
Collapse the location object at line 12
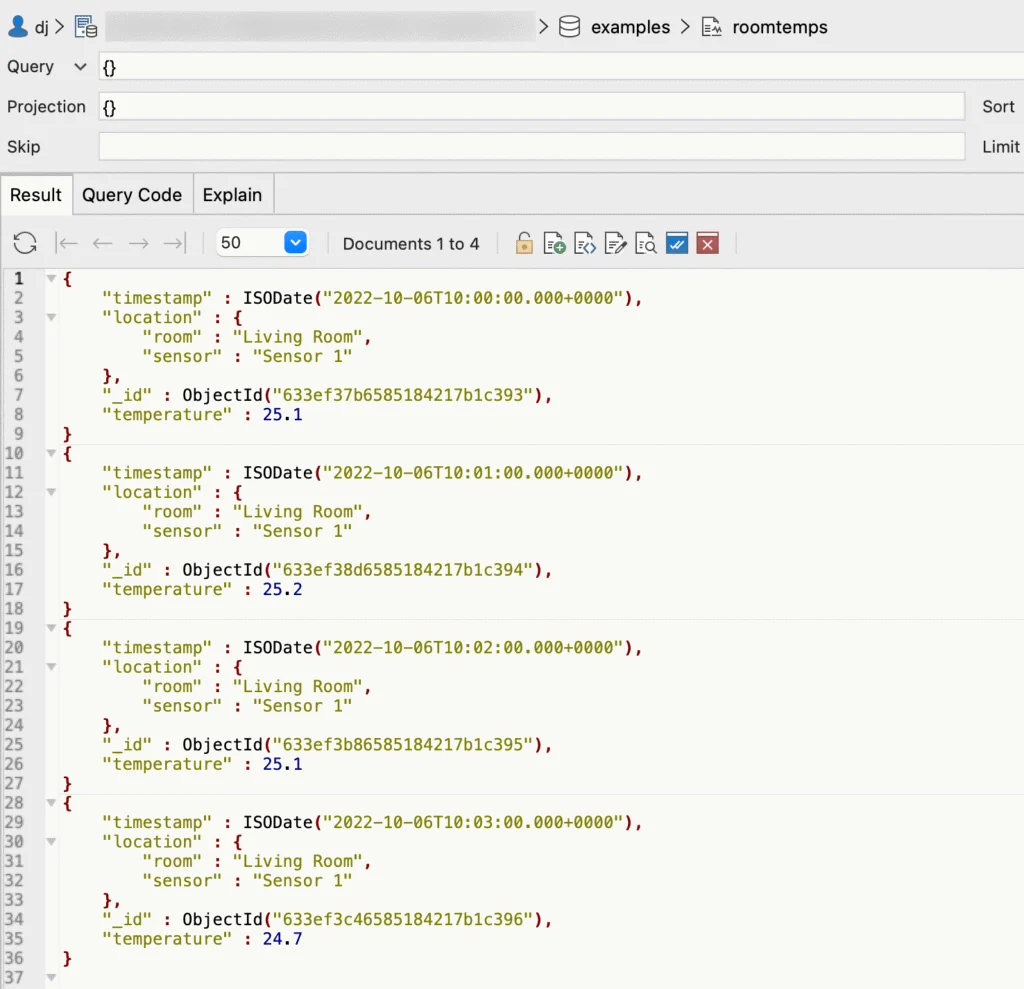click(51, 493)
